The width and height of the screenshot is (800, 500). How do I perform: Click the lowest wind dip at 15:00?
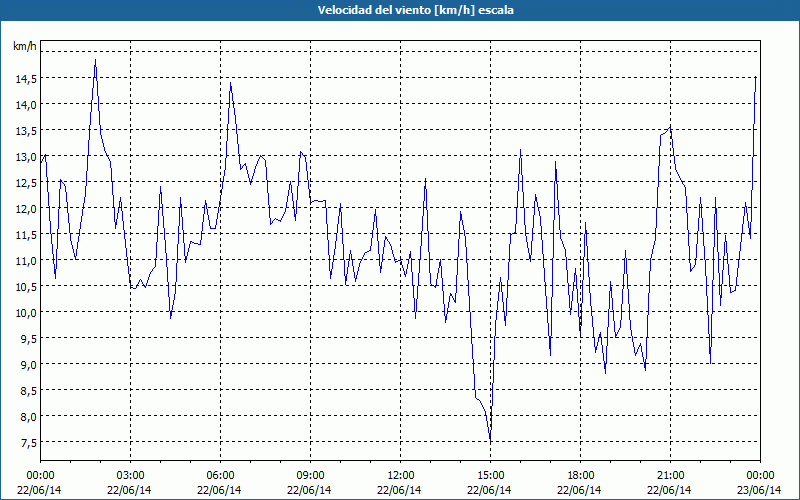pos(490,440)
